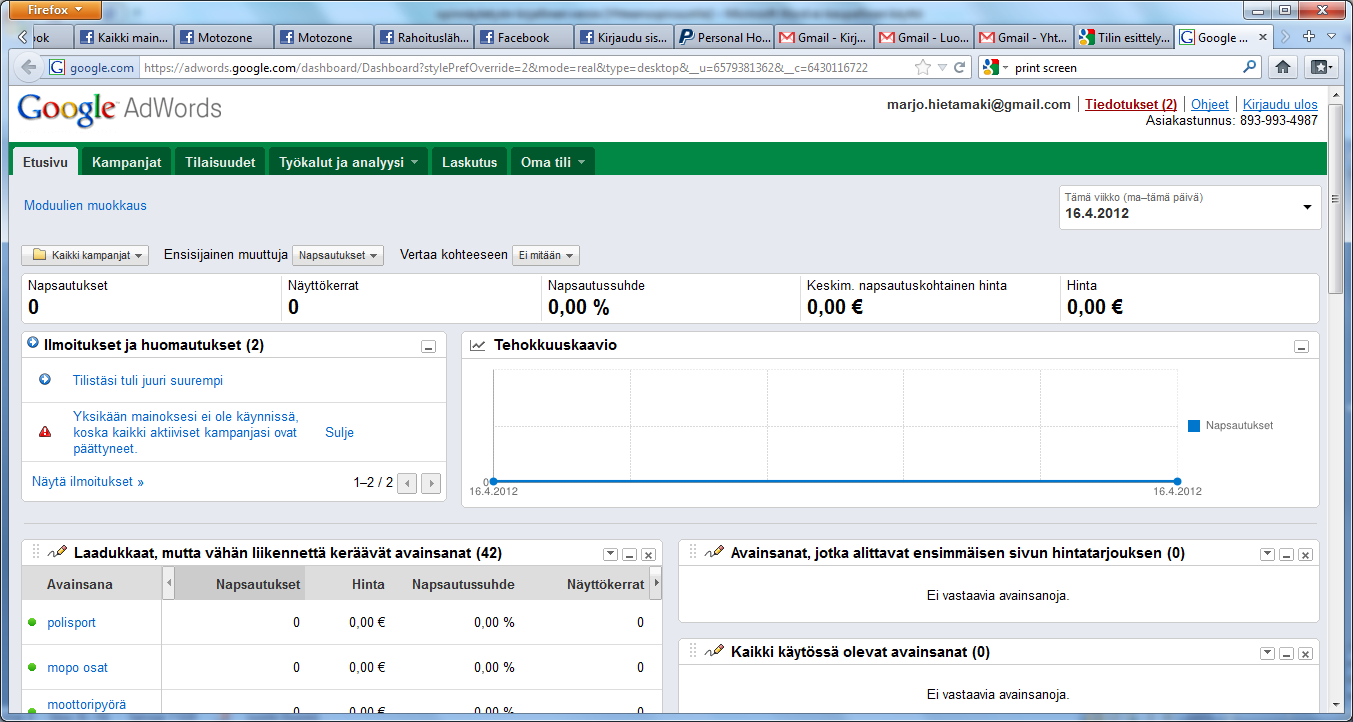The image size is (1353, 722).
Task: Click Näytä ilmoitukset » link
Action: tap(88, 481)
